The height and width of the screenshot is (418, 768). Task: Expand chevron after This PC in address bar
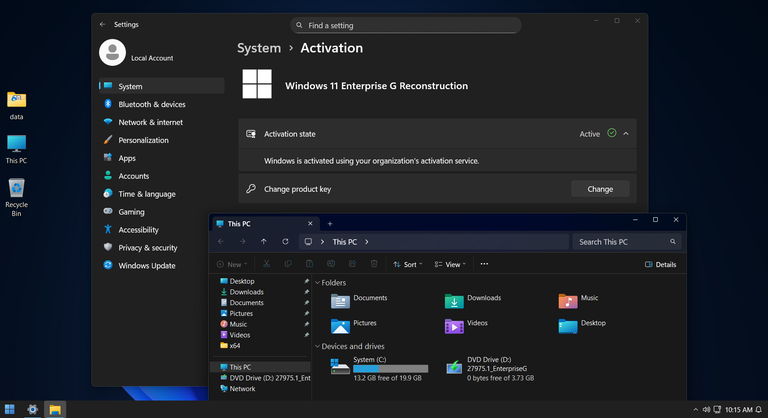point(366,242)
